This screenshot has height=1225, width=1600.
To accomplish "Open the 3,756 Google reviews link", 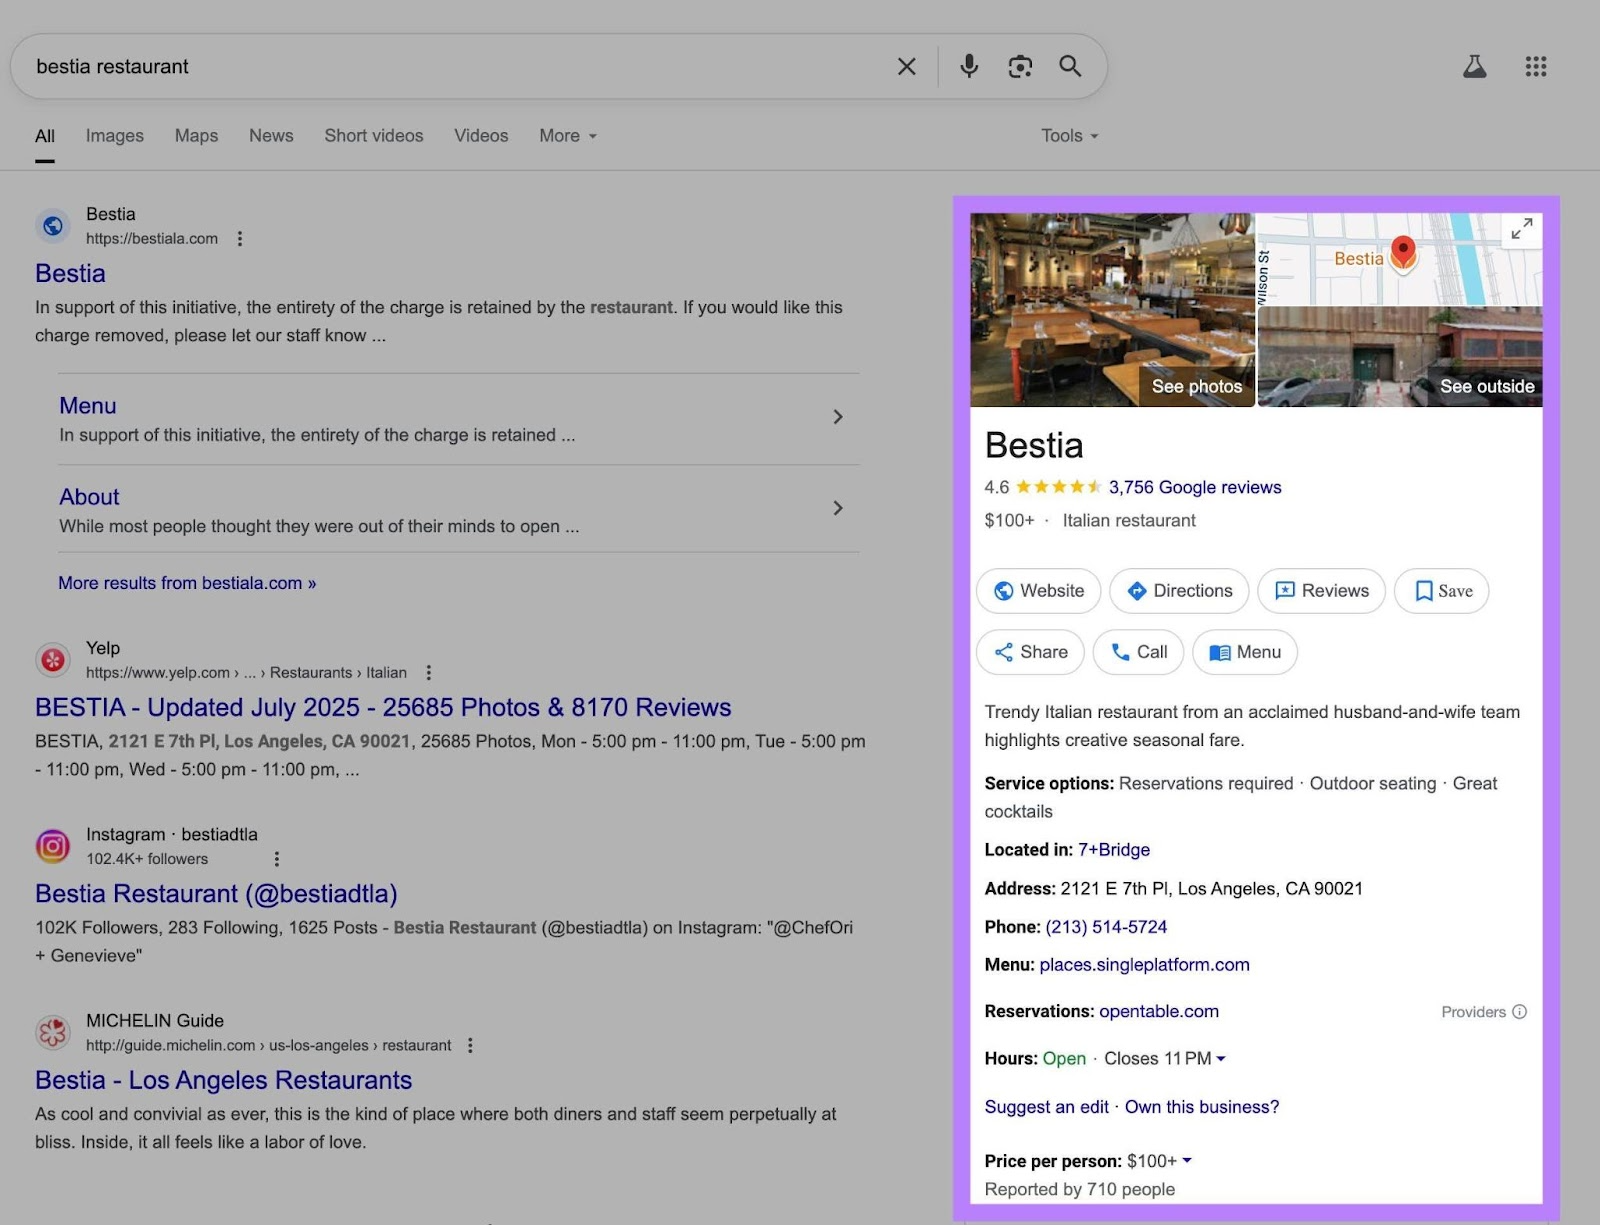I will [1194, 487].
